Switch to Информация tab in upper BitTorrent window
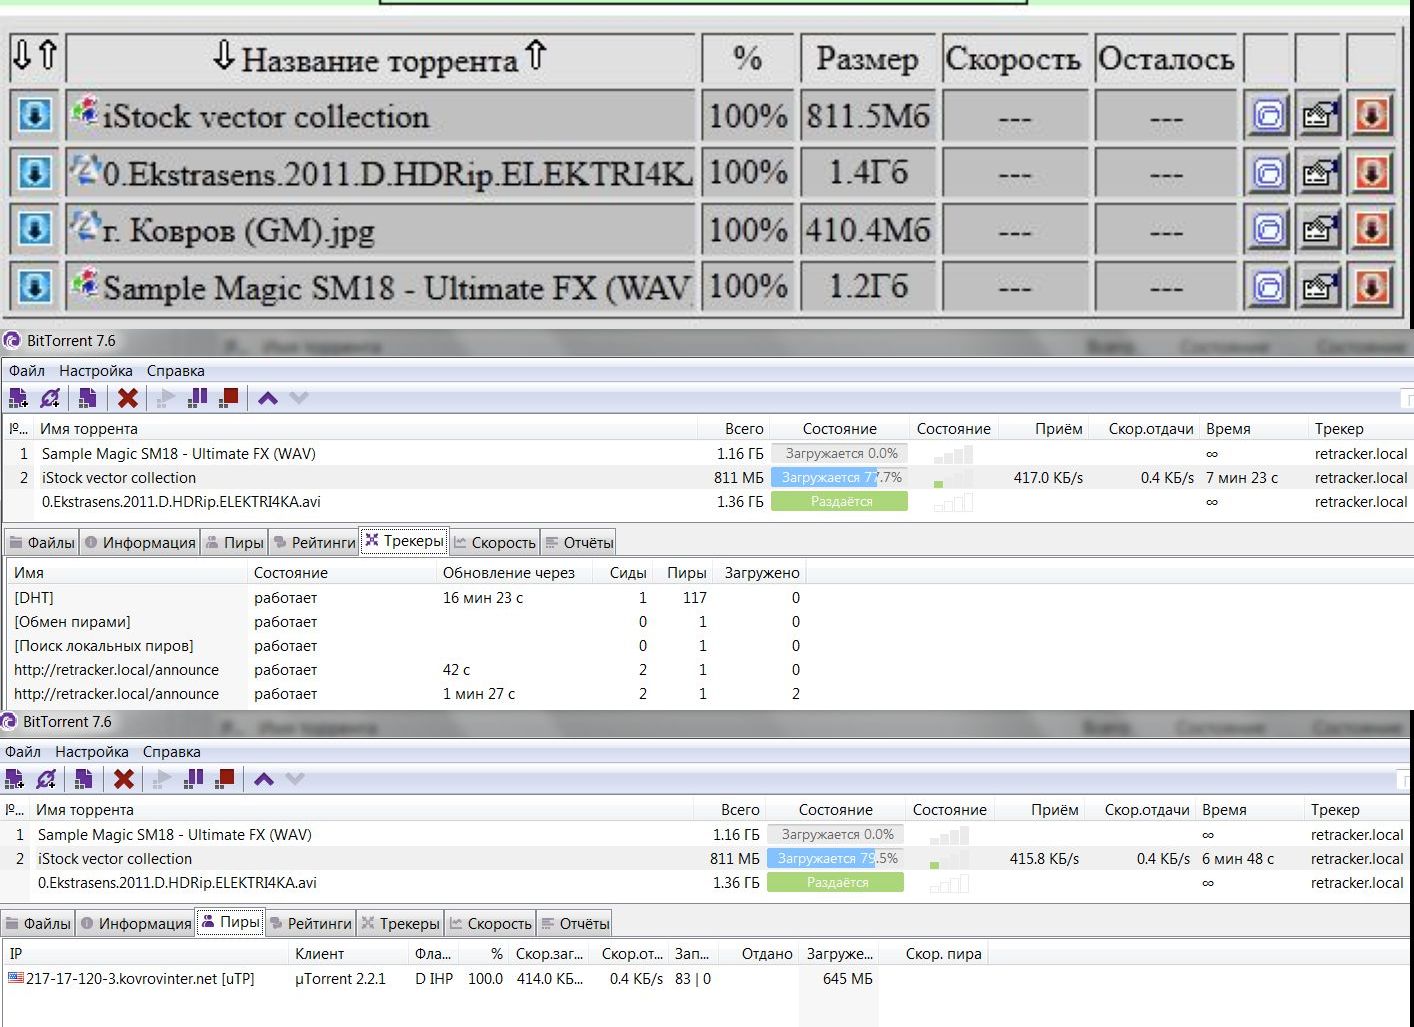The height and width of the screenshot is (1027, 1414). coord(140,542)
